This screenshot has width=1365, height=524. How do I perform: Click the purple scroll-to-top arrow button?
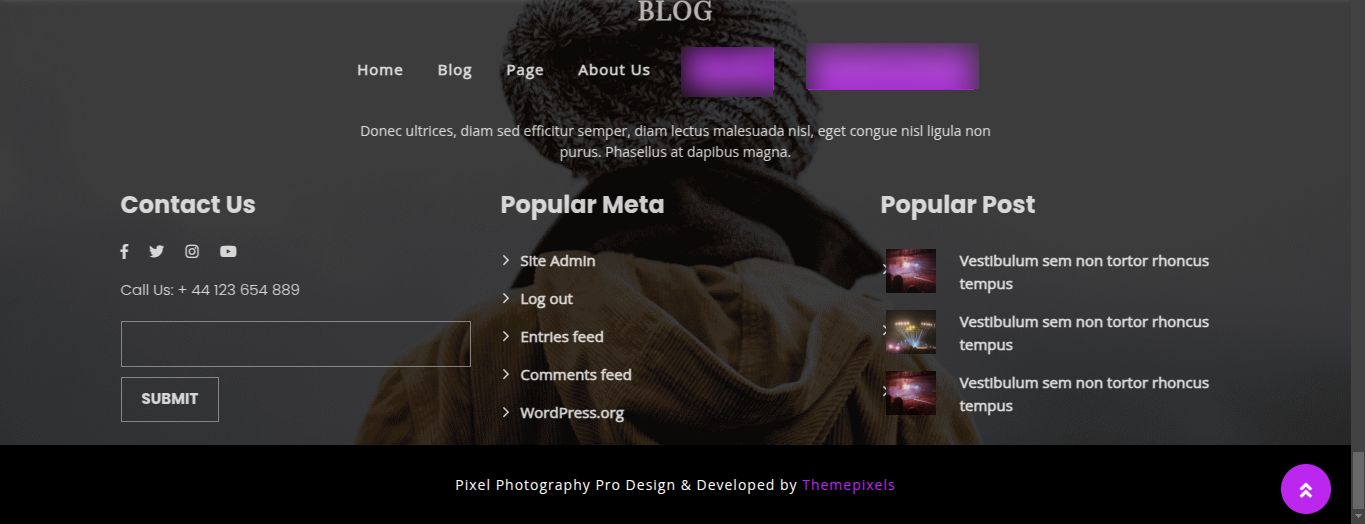[1306, 489]
